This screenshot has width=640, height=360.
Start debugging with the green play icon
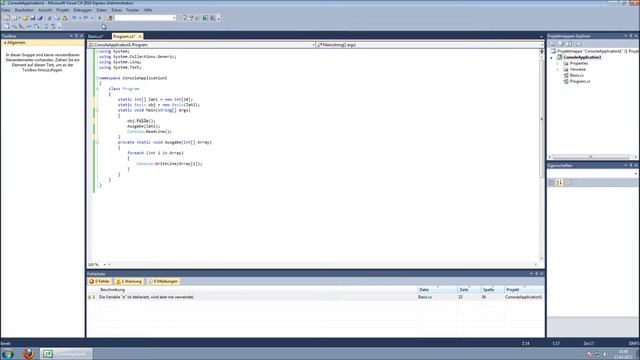pyautogui.click(x=100, y=18)
